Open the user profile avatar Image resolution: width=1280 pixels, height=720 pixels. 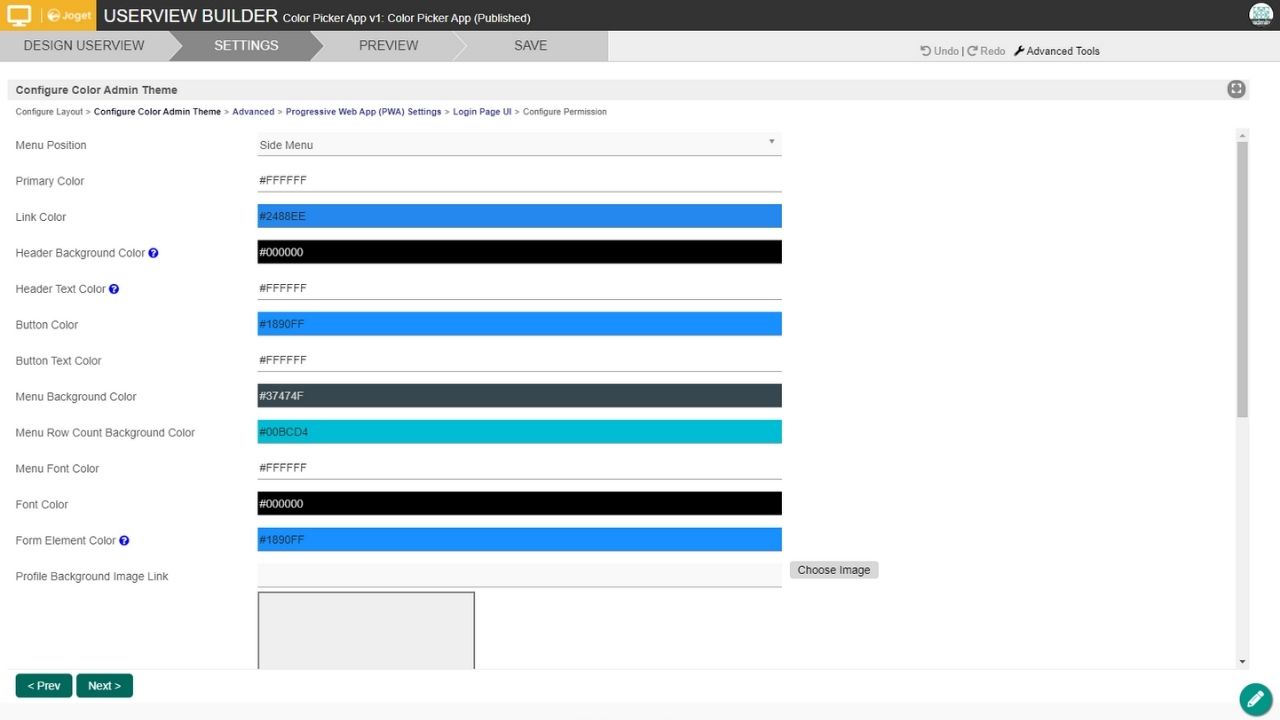(1260, 15)
